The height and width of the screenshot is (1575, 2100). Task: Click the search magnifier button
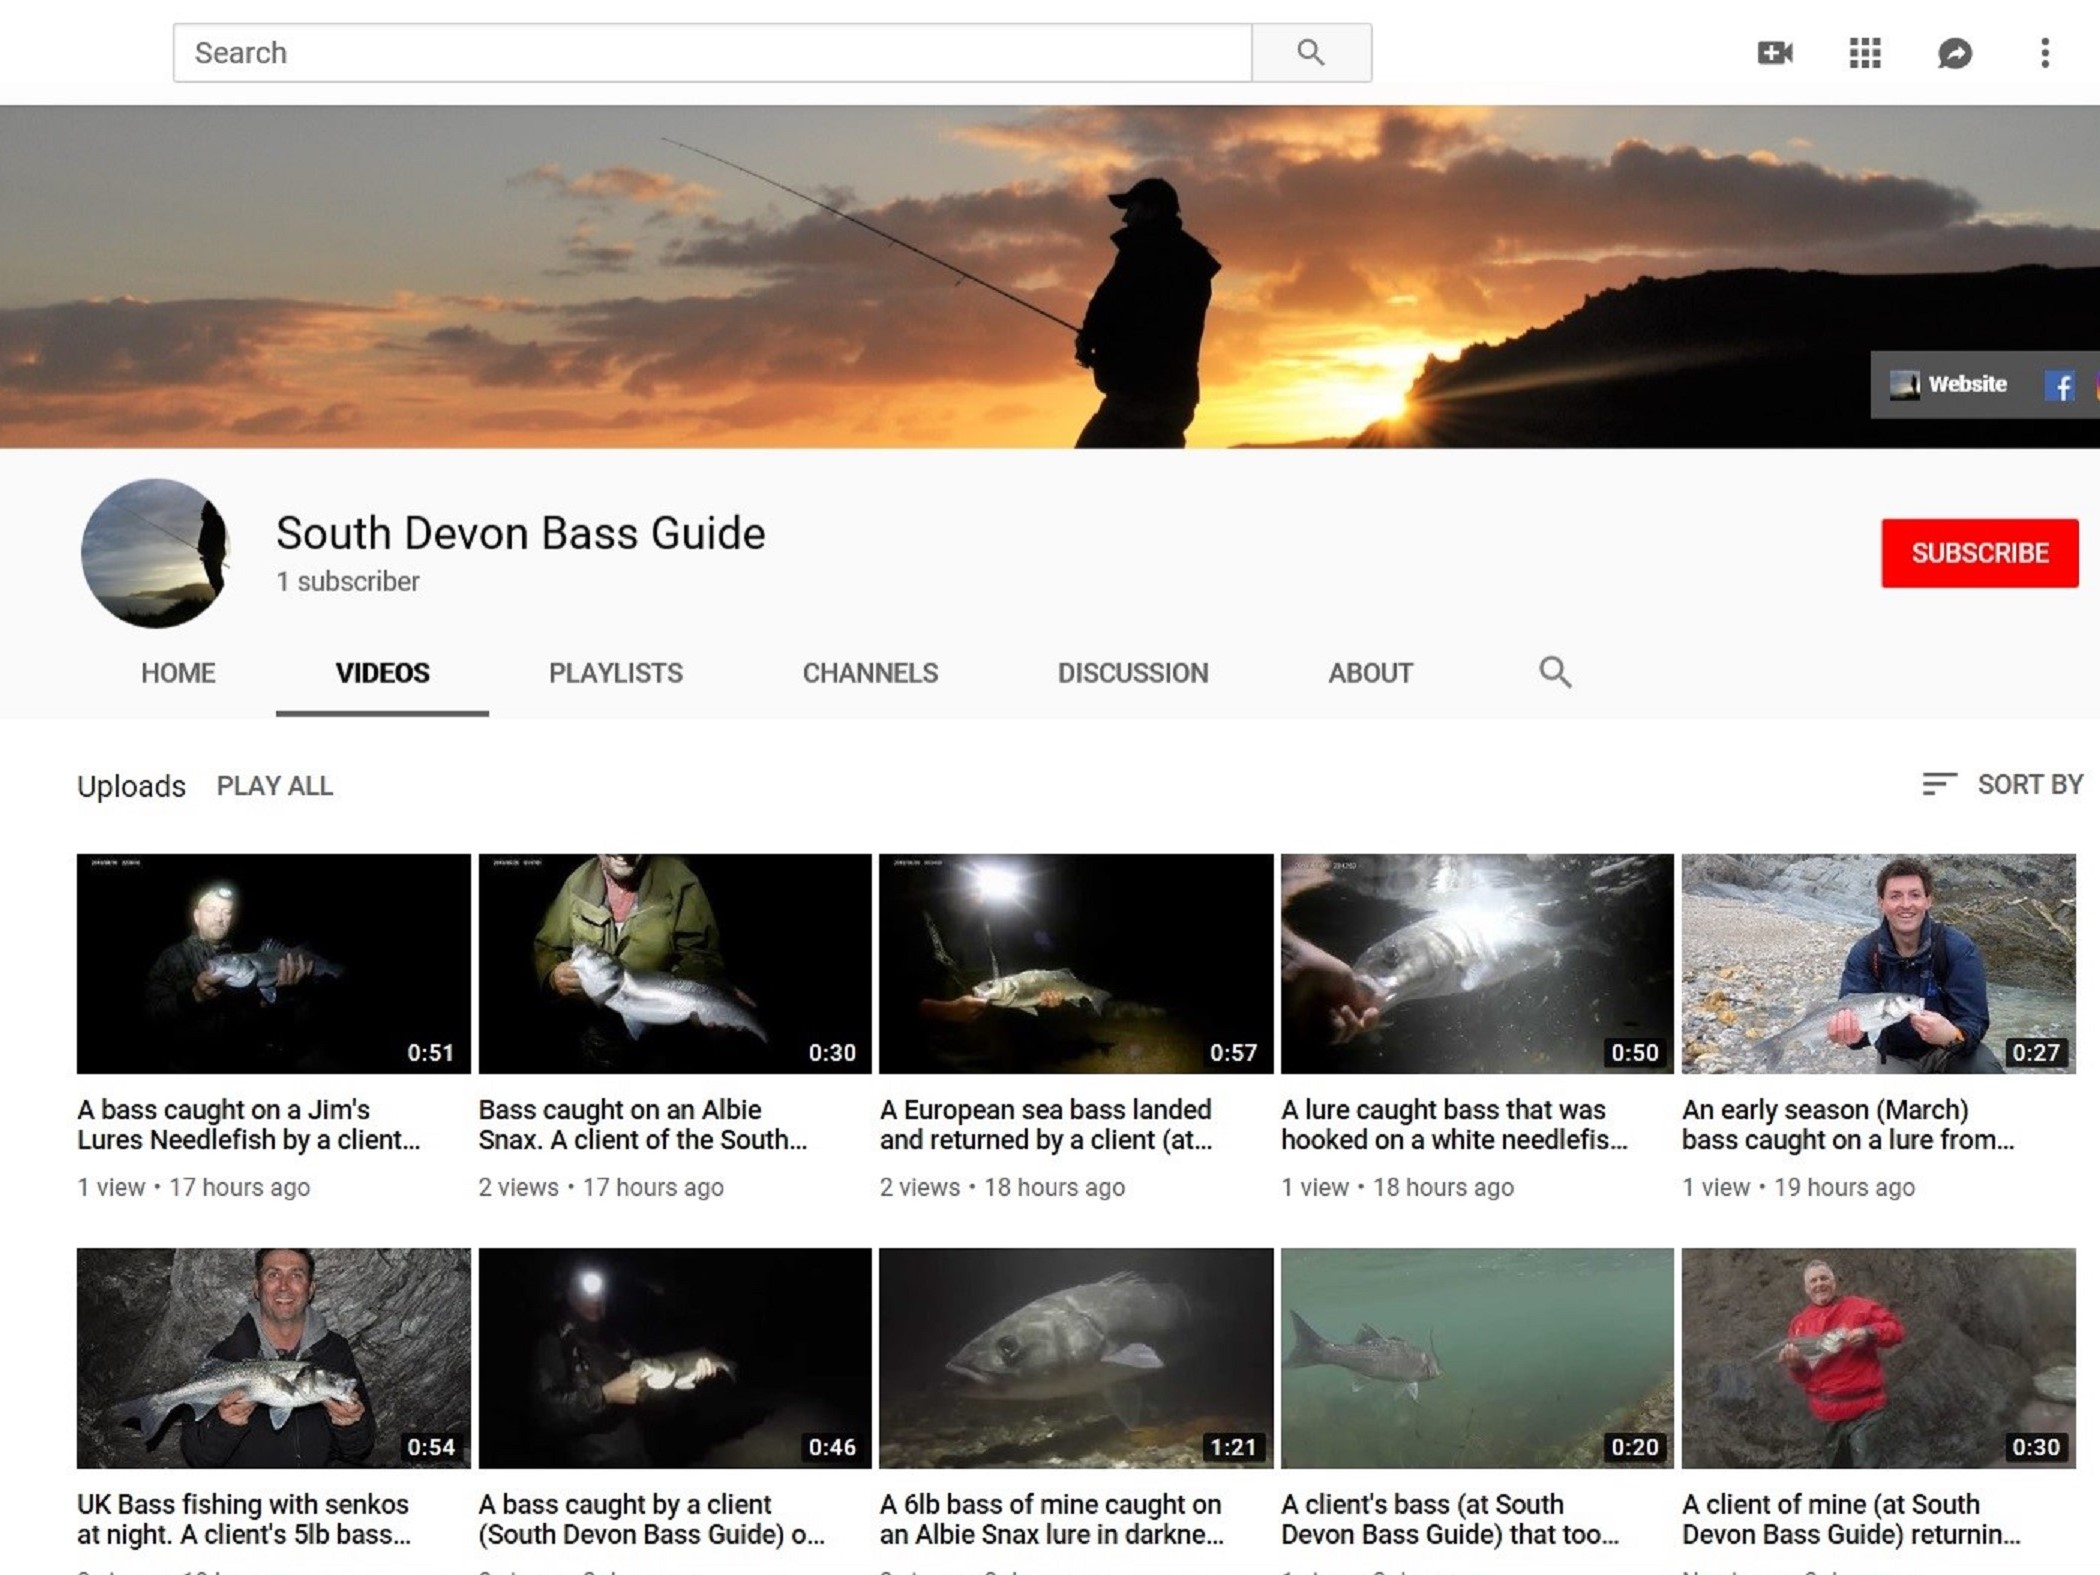(1310, 52)
